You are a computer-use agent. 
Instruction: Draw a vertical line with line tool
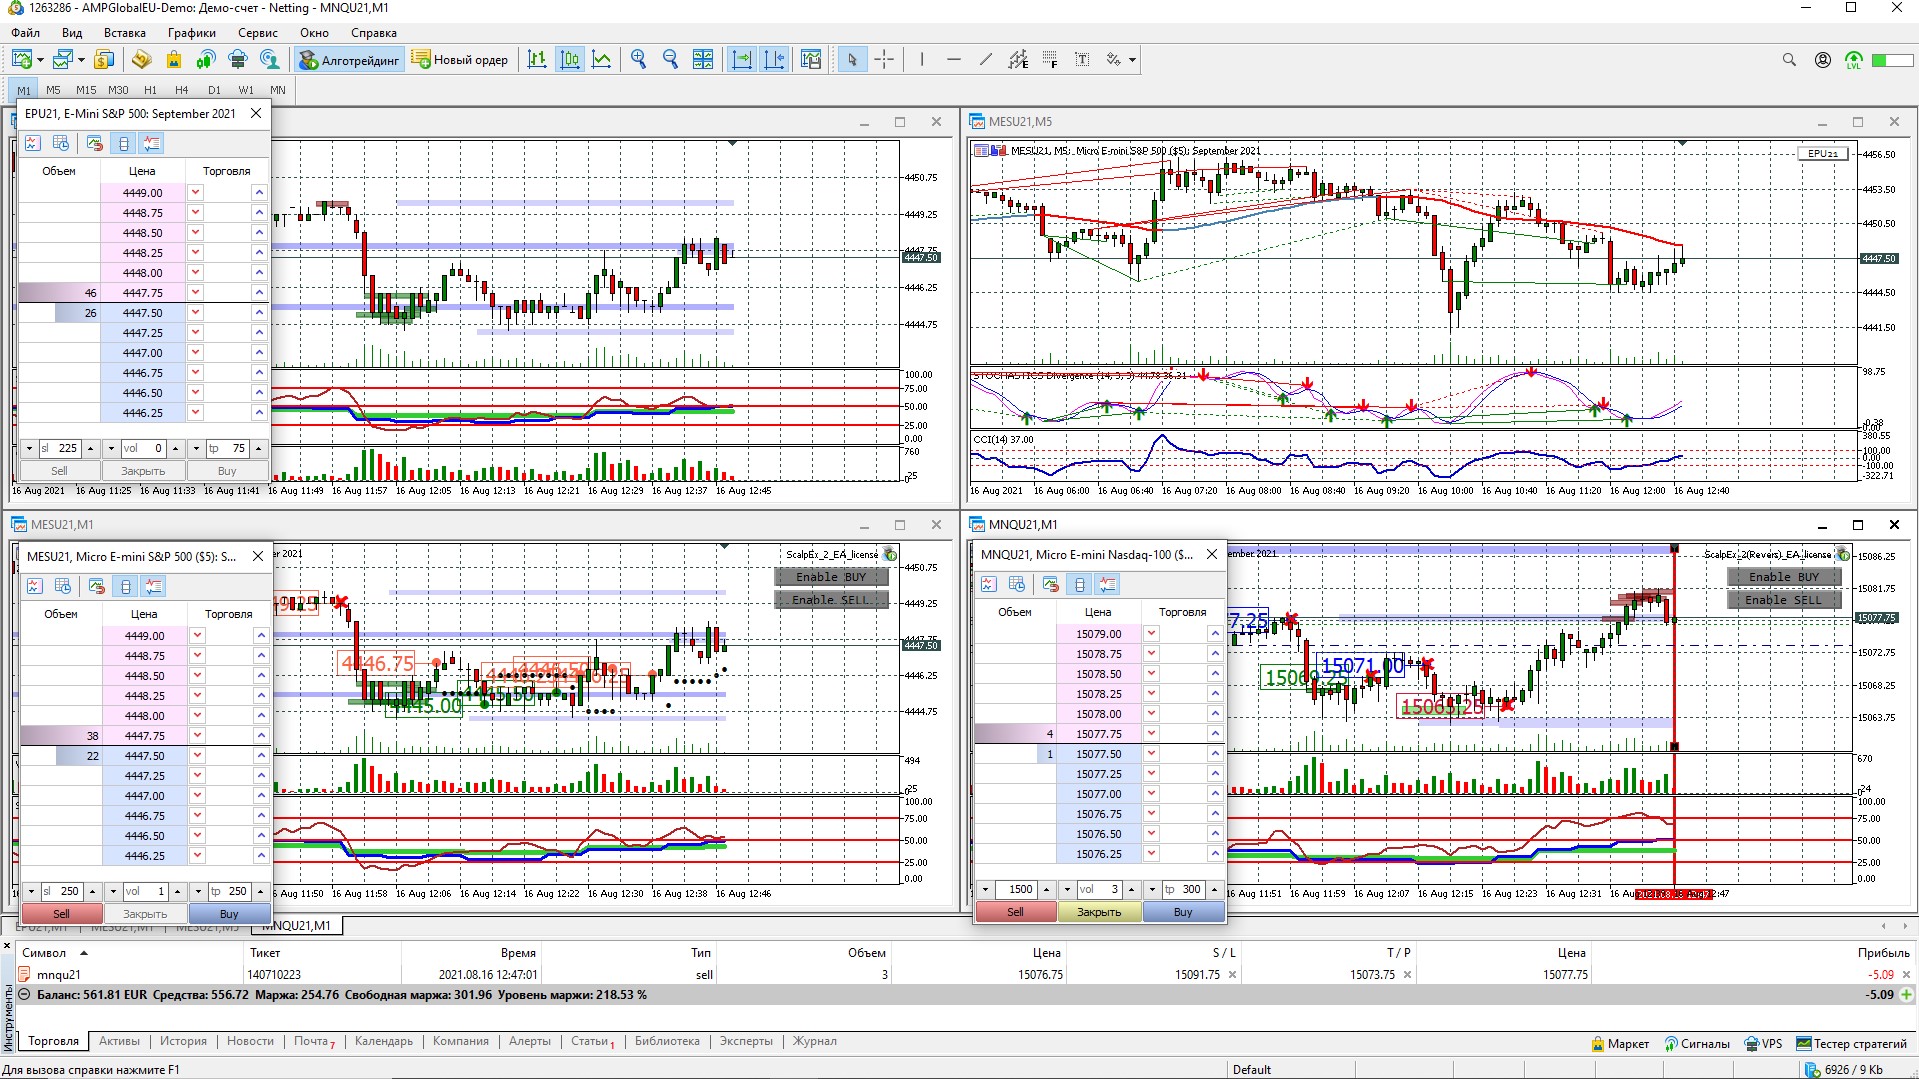921,60
